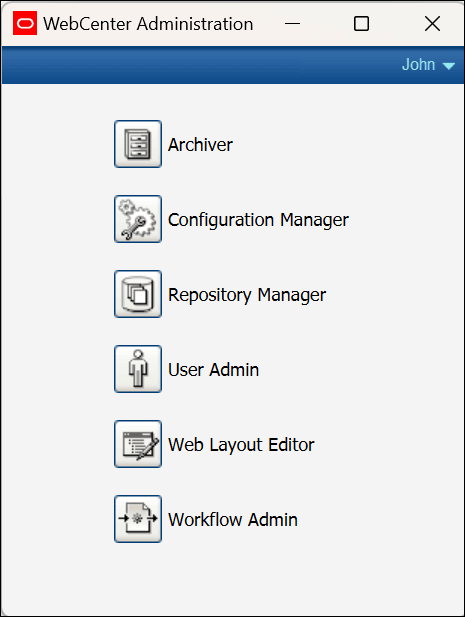Click the red Oracle logo in the title bar
This screenshot has width=465, height=617.
[x=25, y=23]
